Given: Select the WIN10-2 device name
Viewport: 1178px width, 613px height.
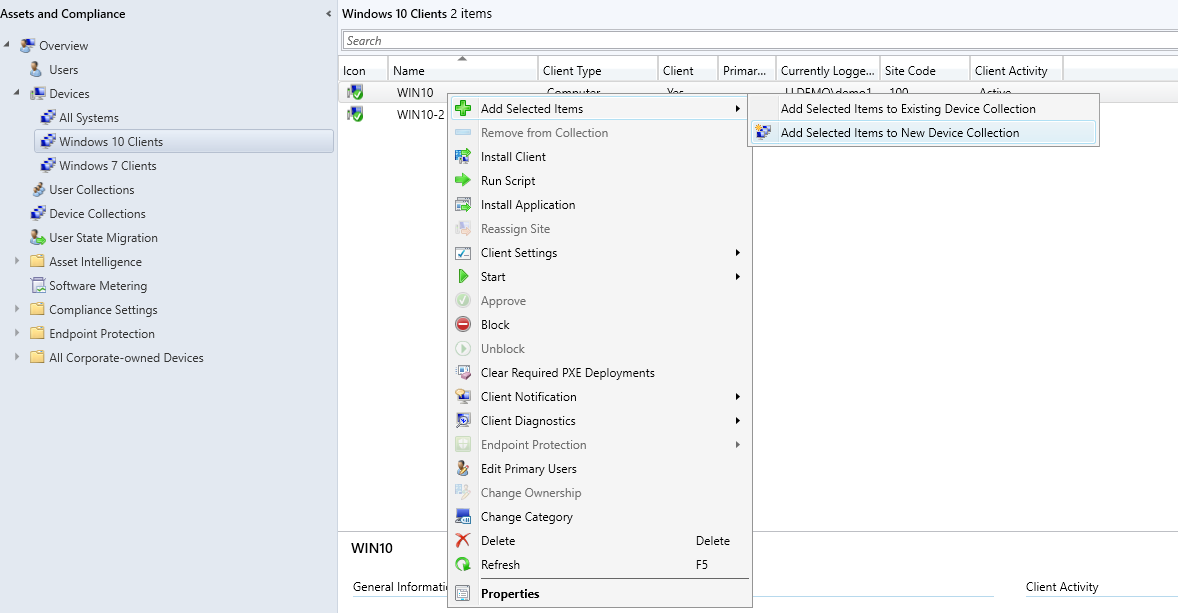Looking at the screenshot, I should (421, 114).
